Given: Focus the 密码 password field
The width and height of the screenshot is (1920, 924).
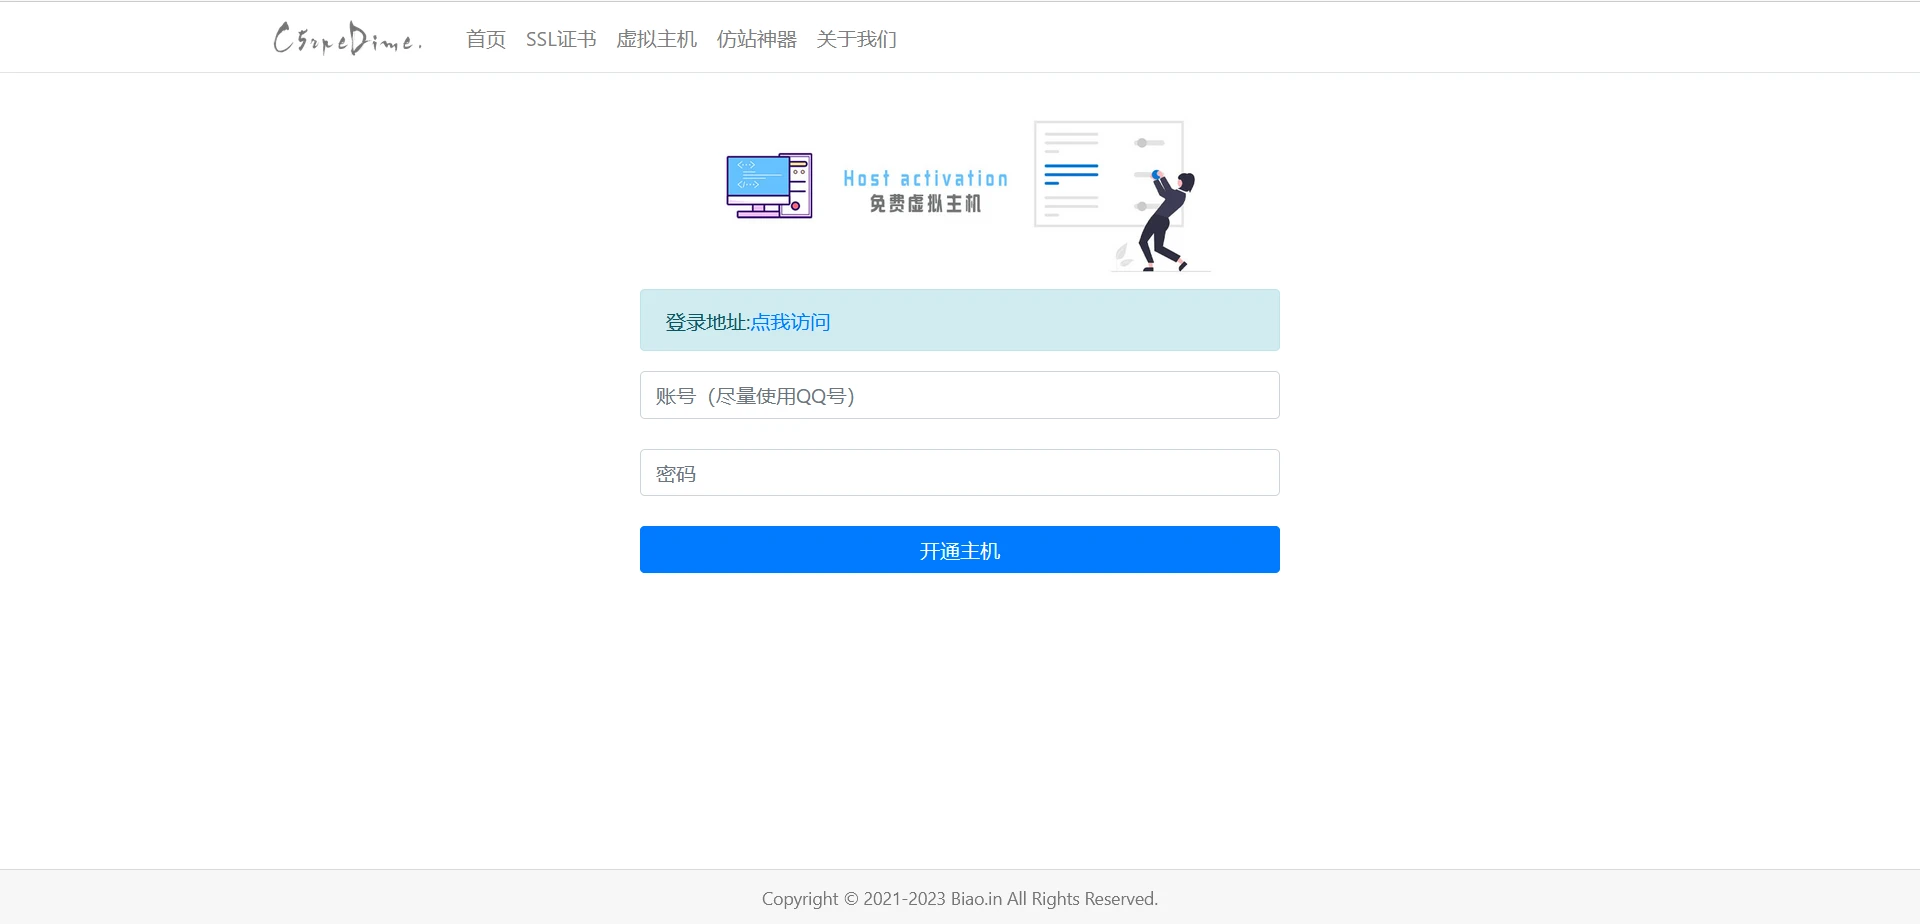Looking at the screenshot, I should [x=959, y=473].
